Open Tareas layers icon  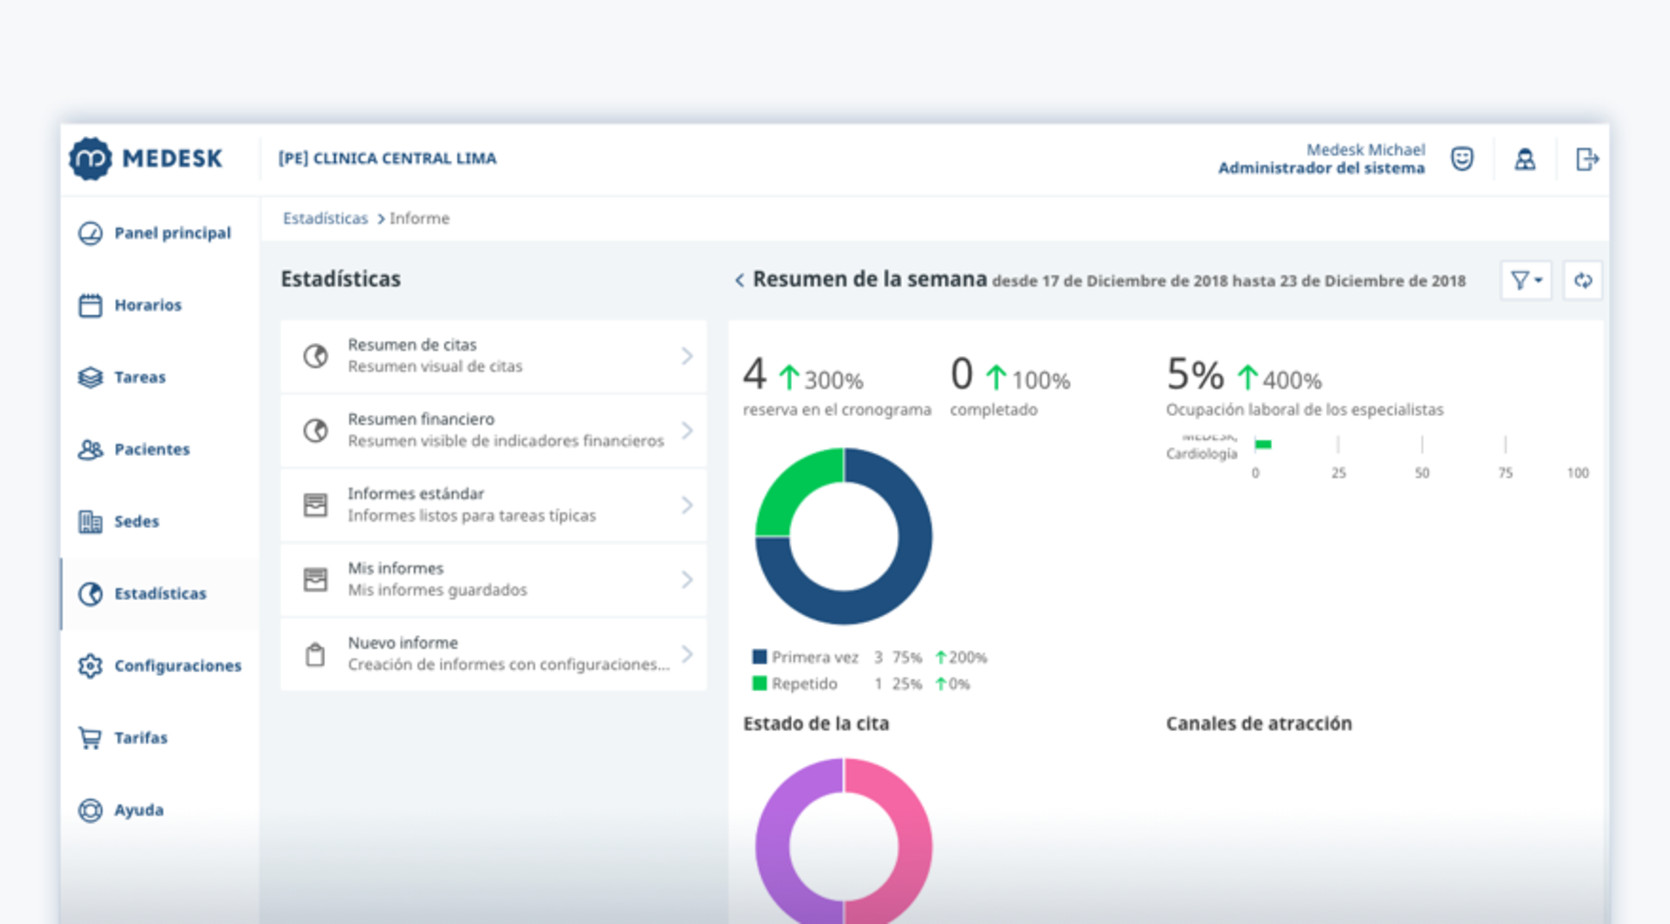click(90, 377)
